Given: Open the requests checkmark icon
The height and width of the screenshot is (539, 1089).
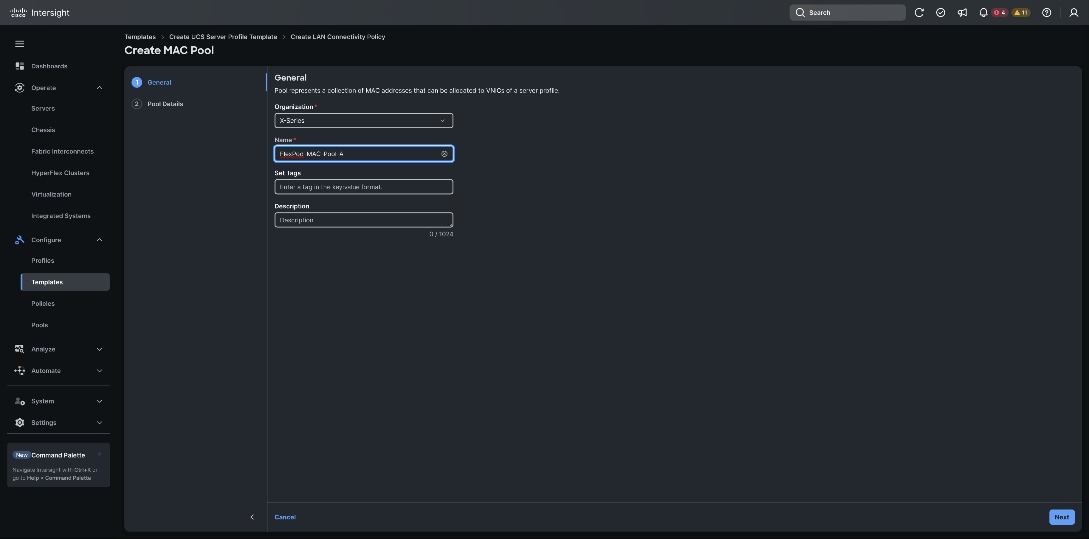Looking at the screenshot, I should [940, 13].
